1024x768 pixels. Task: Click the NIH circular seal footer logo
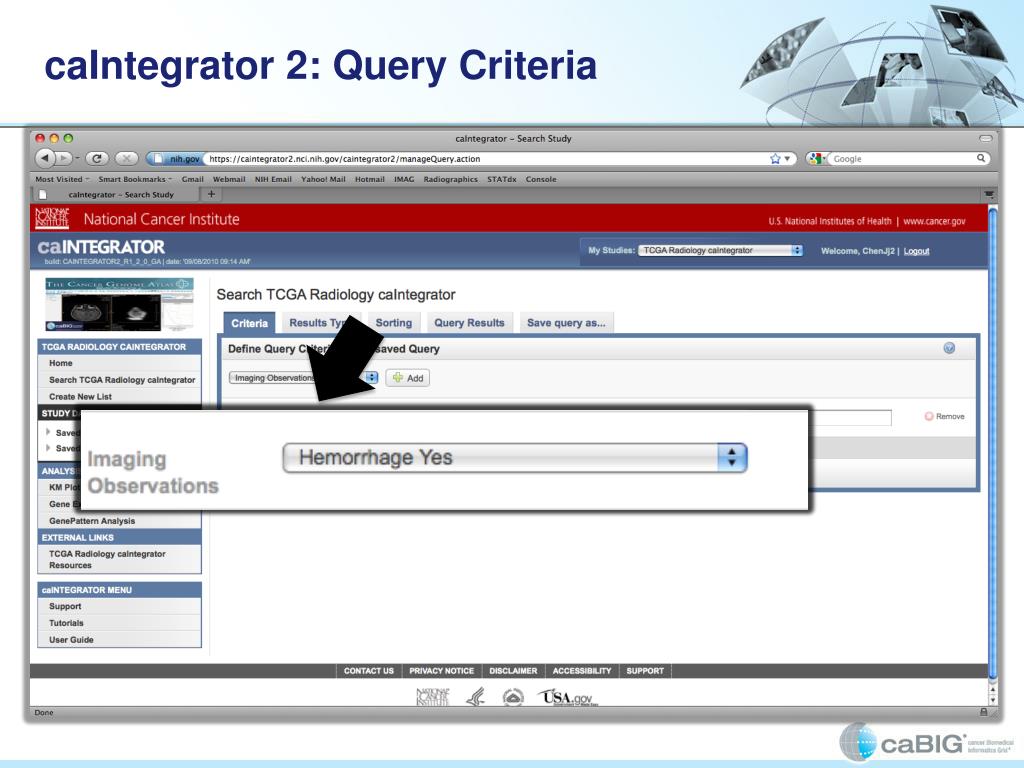(513, 697)
